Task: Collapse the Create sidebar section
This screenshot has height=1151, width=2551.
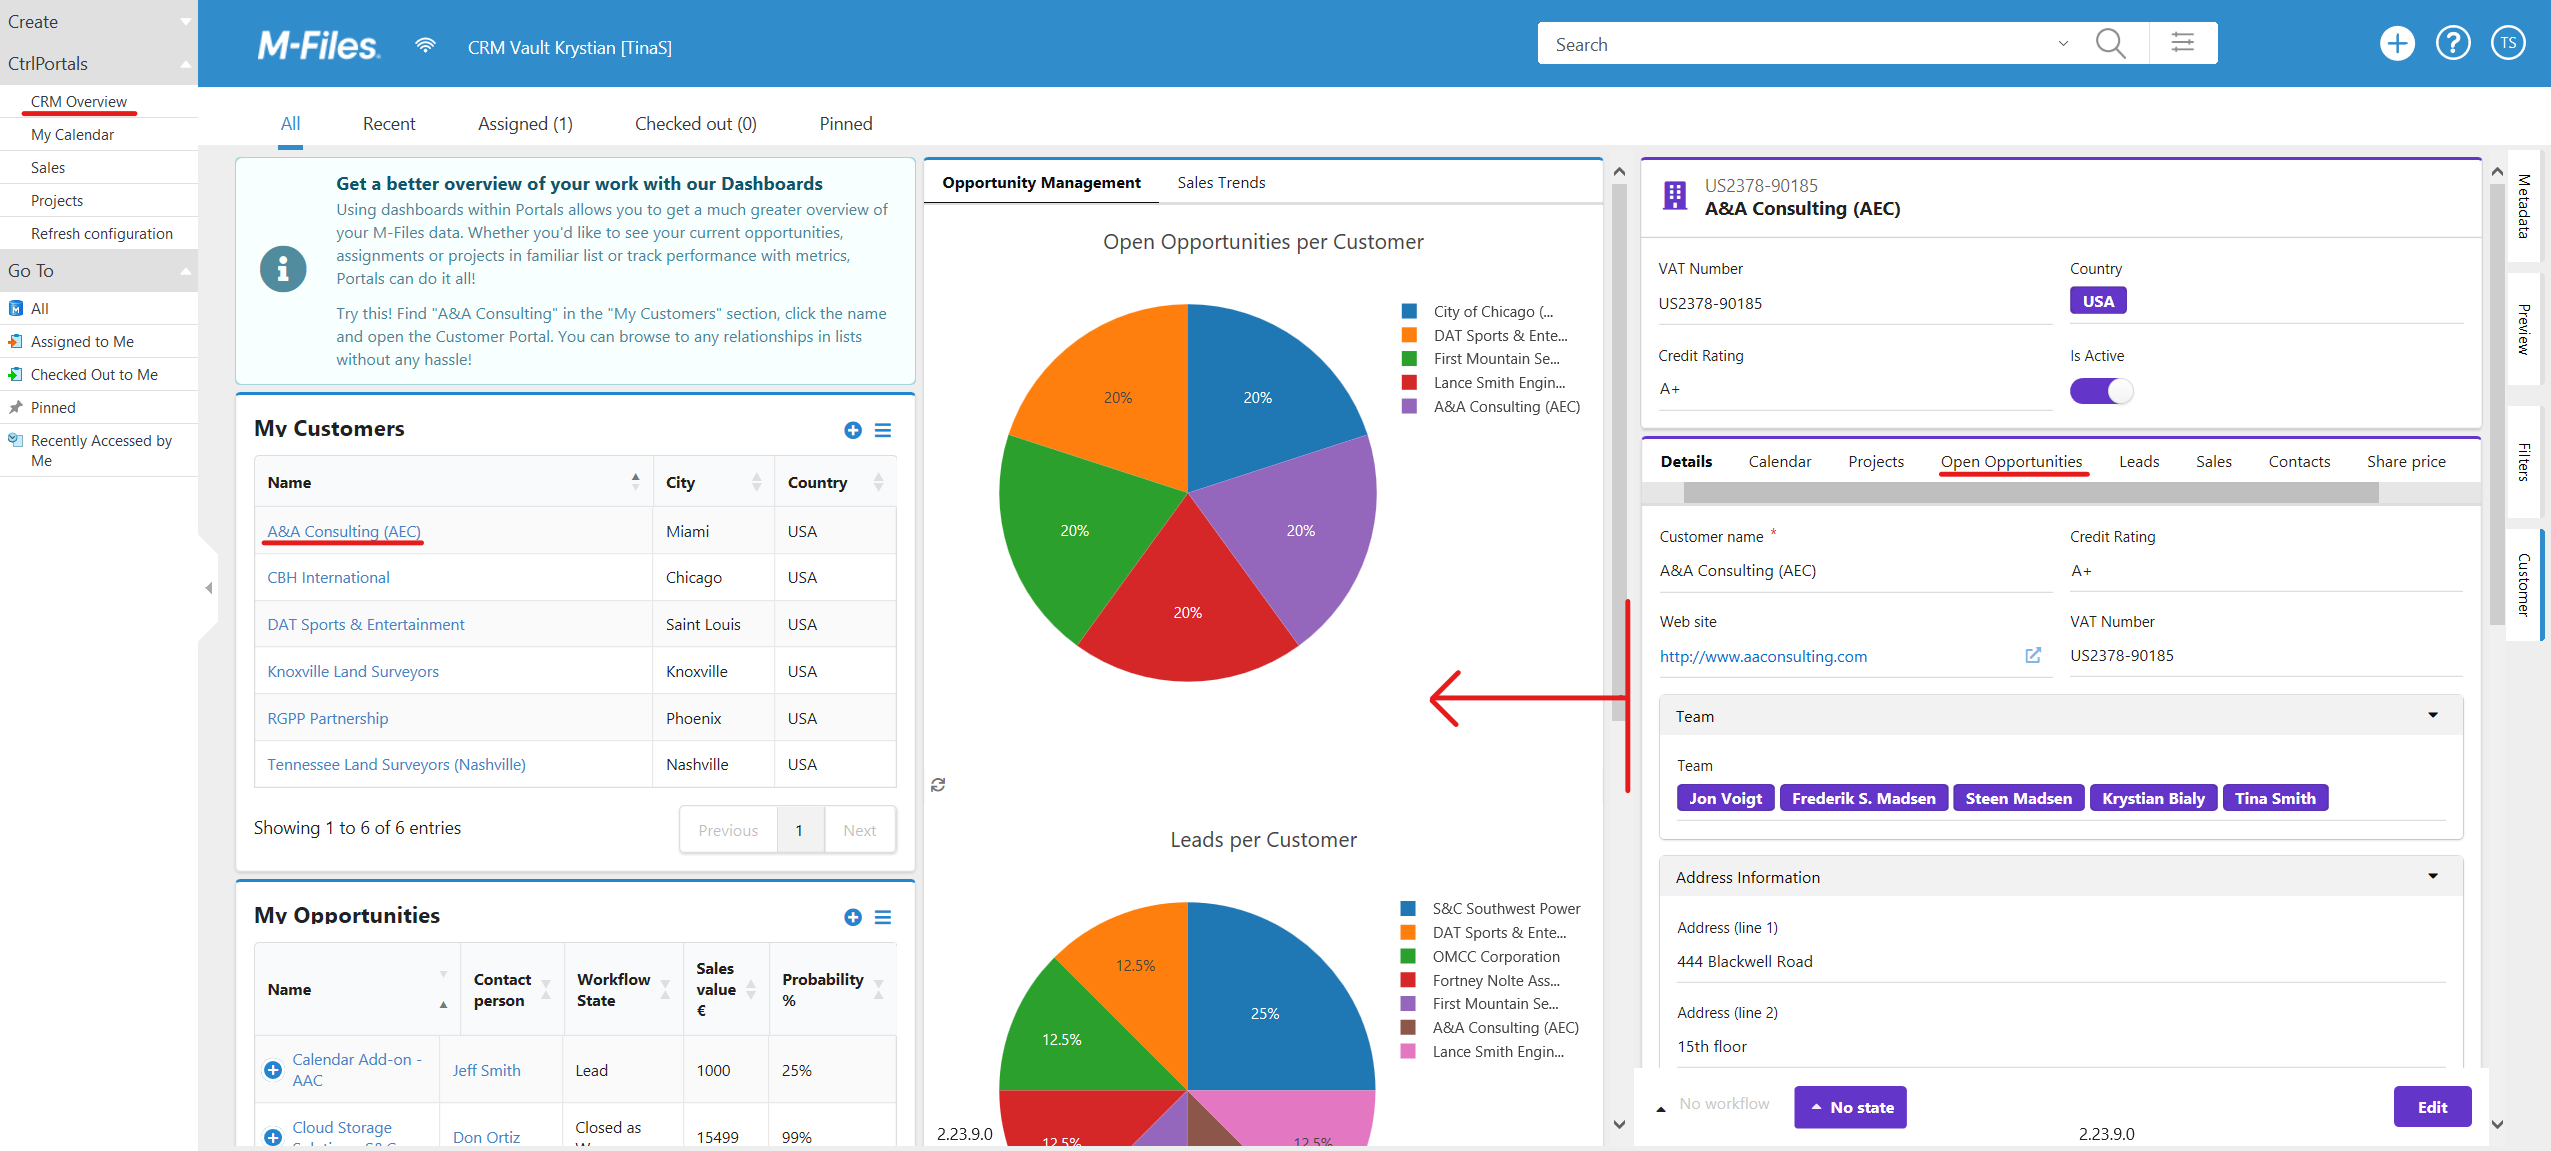Action: click(186, 21)
